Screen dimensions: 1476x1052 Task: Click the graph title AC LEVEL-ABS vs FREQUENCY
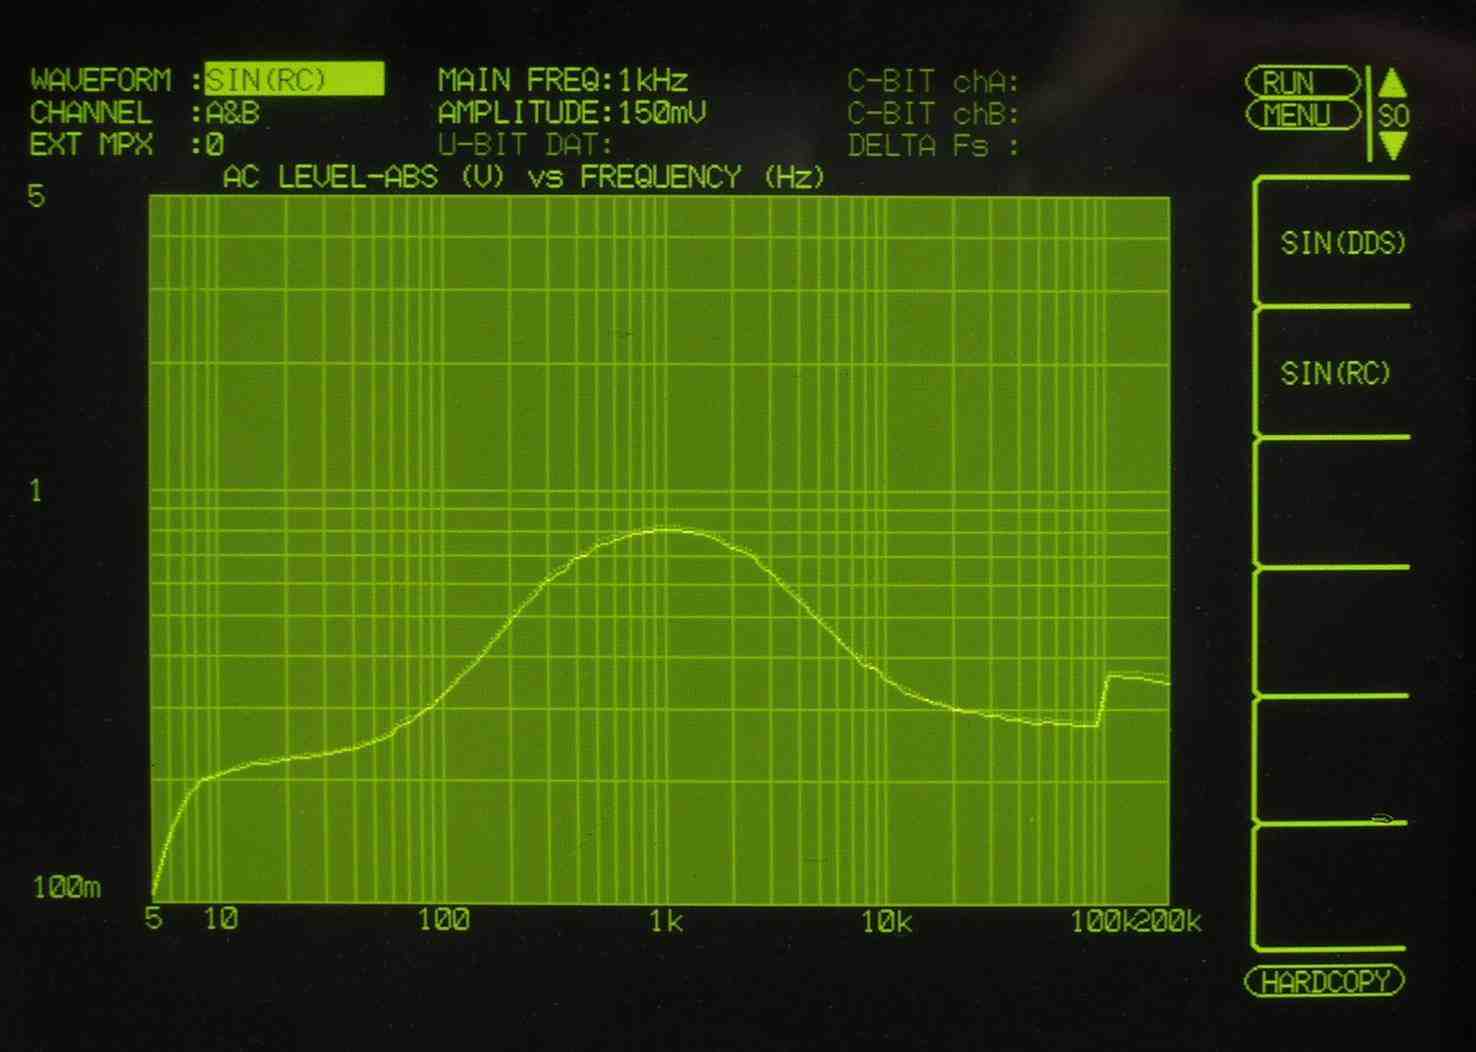coord(523,178)
